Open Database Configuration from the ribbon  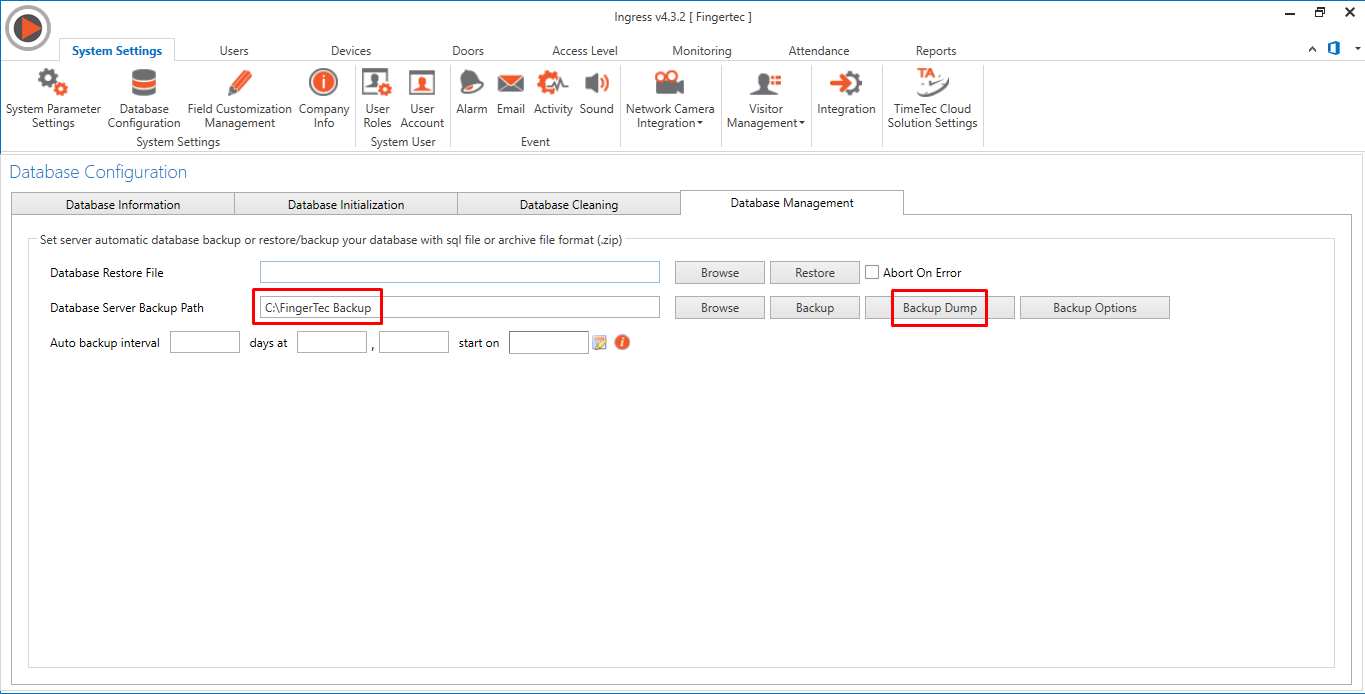click(x=144, y=99)
